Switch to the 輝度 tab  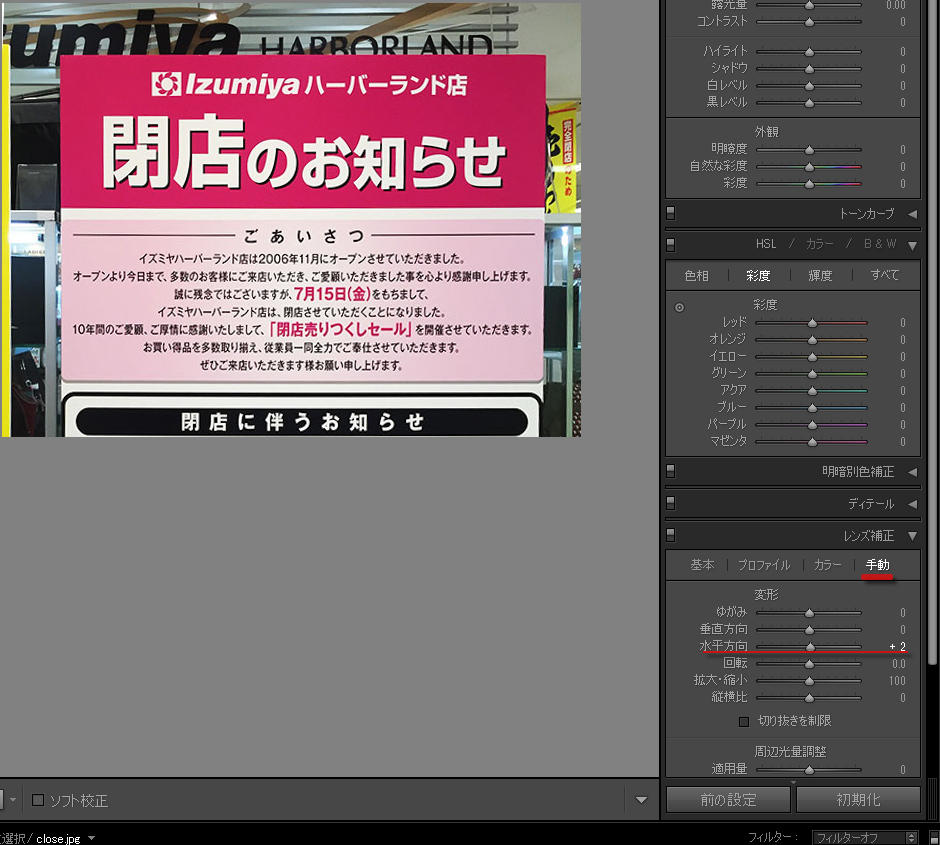[820, 276]
